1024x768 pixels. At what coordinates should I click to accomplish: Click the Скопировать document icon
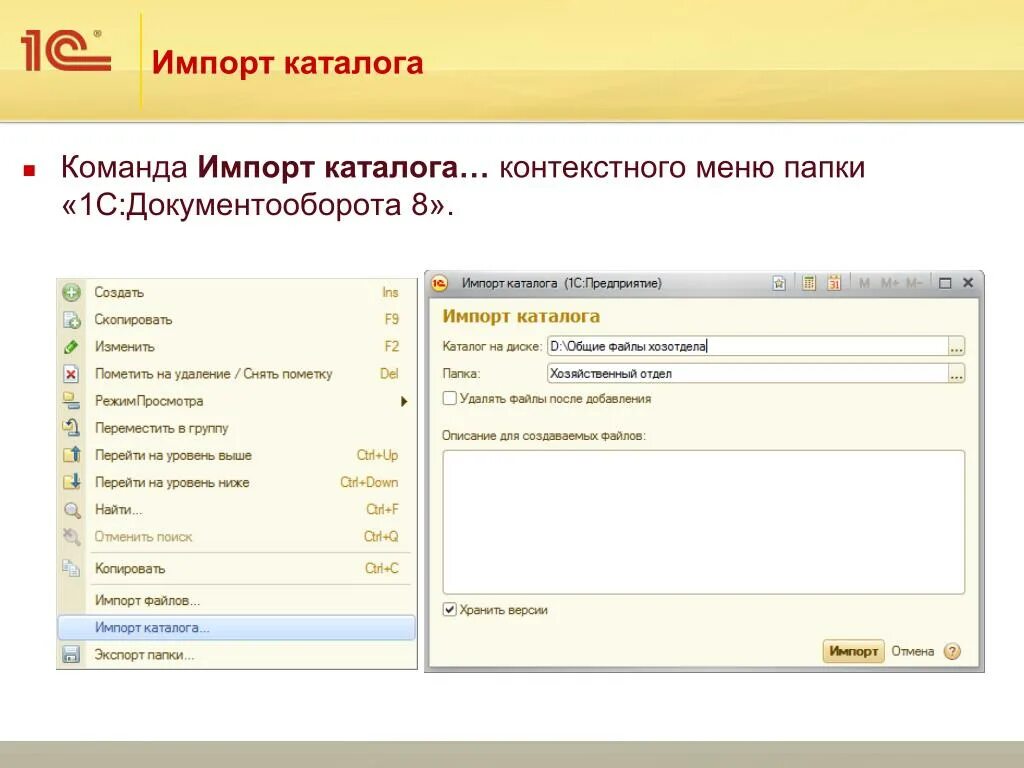tap(71, 319)
